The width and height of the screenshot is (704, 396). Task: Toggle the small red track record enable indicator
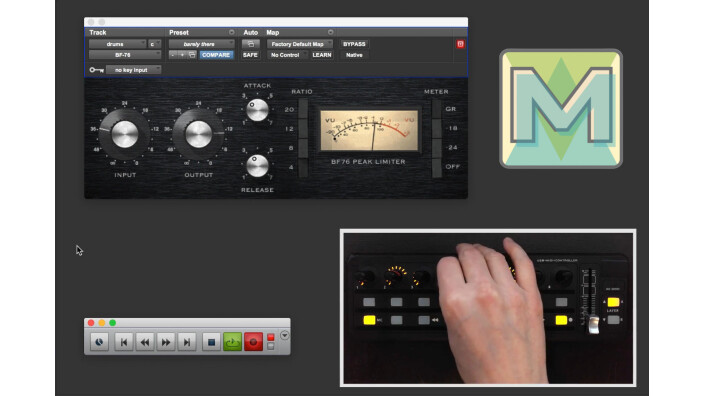[271, 337]
